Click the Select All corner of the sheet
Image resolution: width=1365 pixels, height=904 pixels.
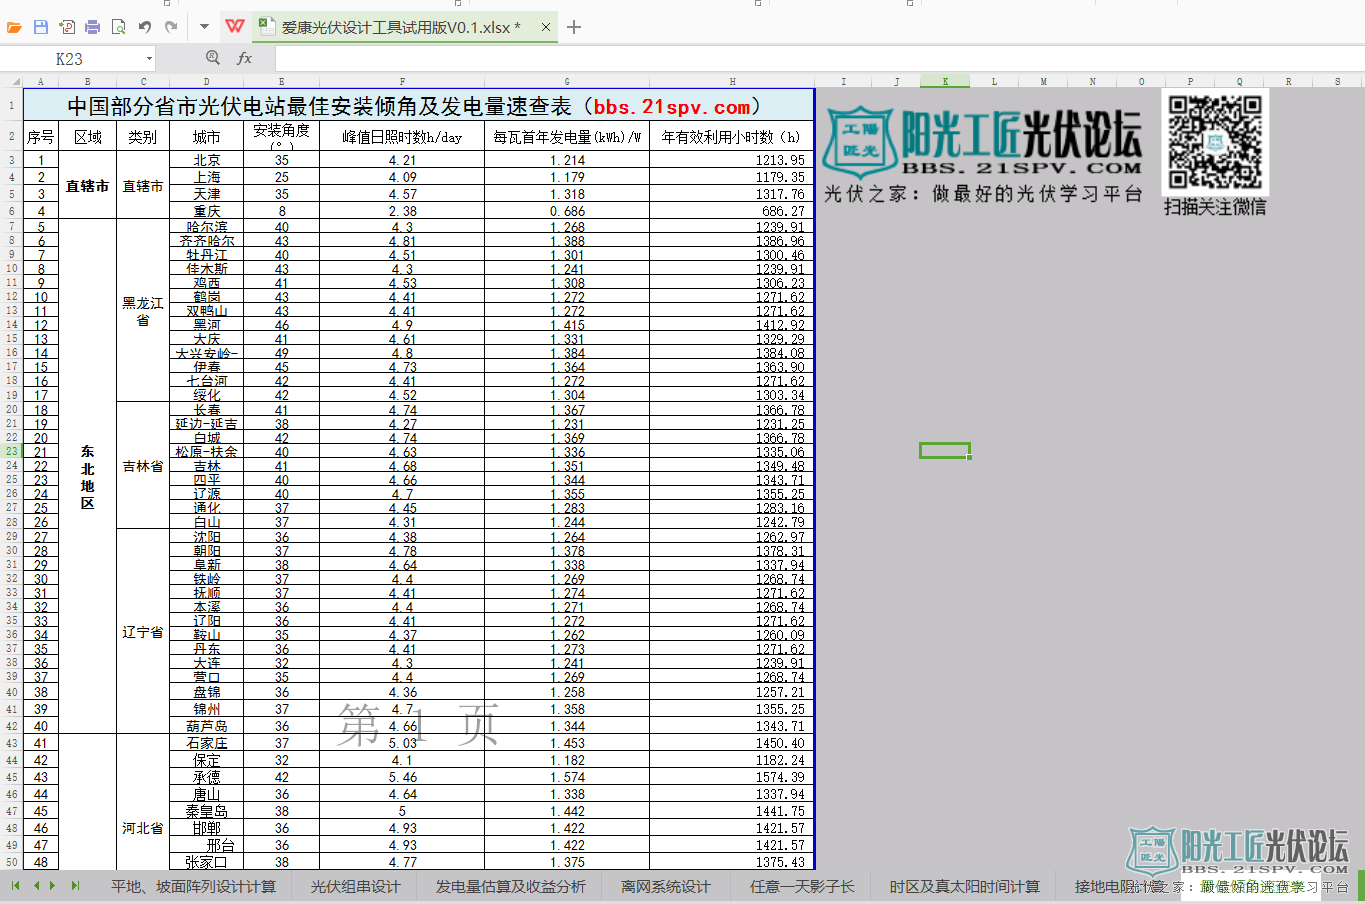tap(11, 81)
